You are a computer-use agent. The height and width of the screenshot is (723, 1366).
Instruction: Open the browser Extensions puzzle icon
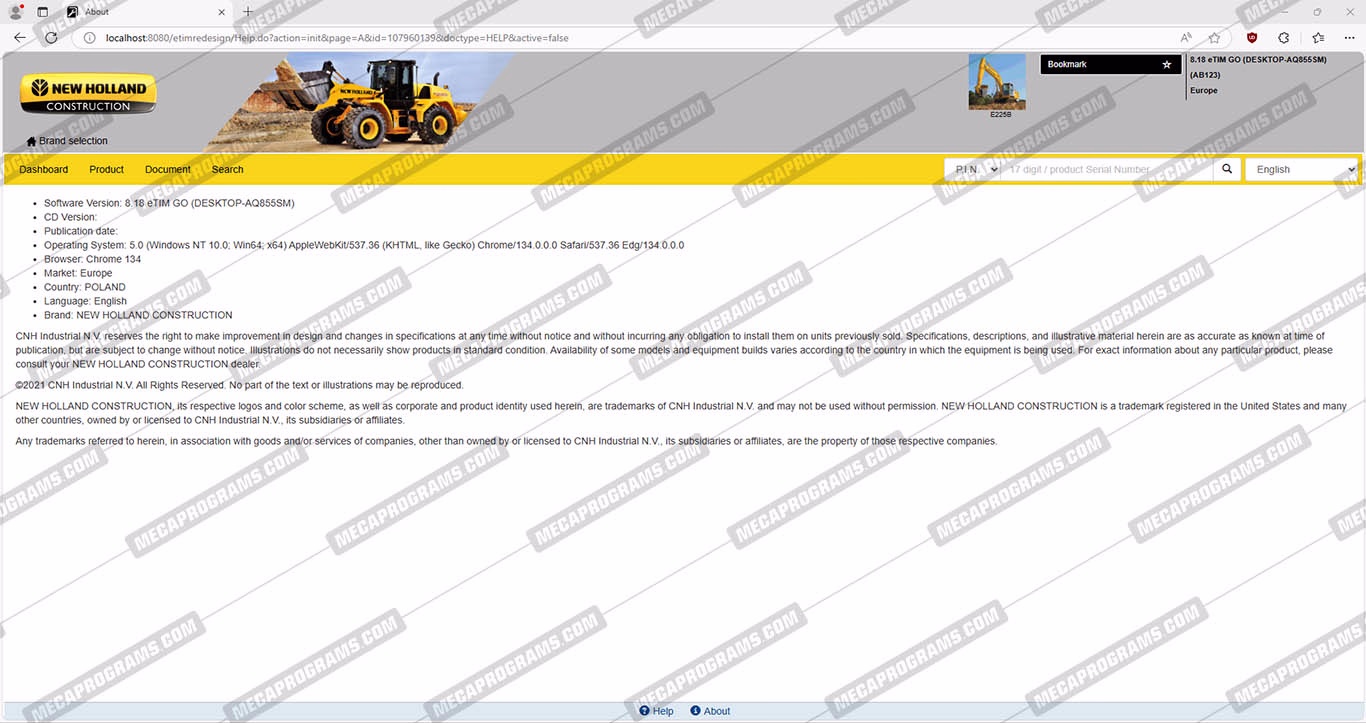click(x=1284, y=38)
